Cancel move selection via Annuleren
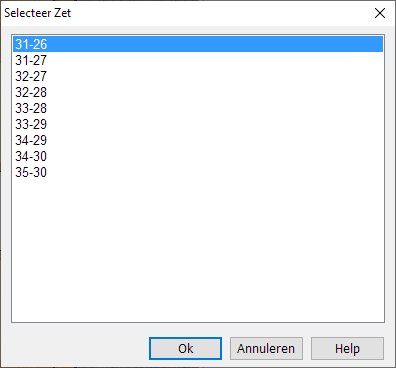 click(266, 349)
